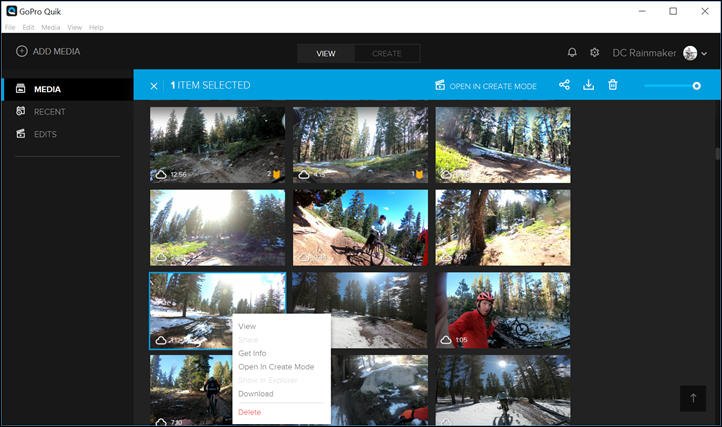The height and width of the screenshot is (427, 722).
Task: Click the cloud icon on 7:10 video
Action: 161,421
